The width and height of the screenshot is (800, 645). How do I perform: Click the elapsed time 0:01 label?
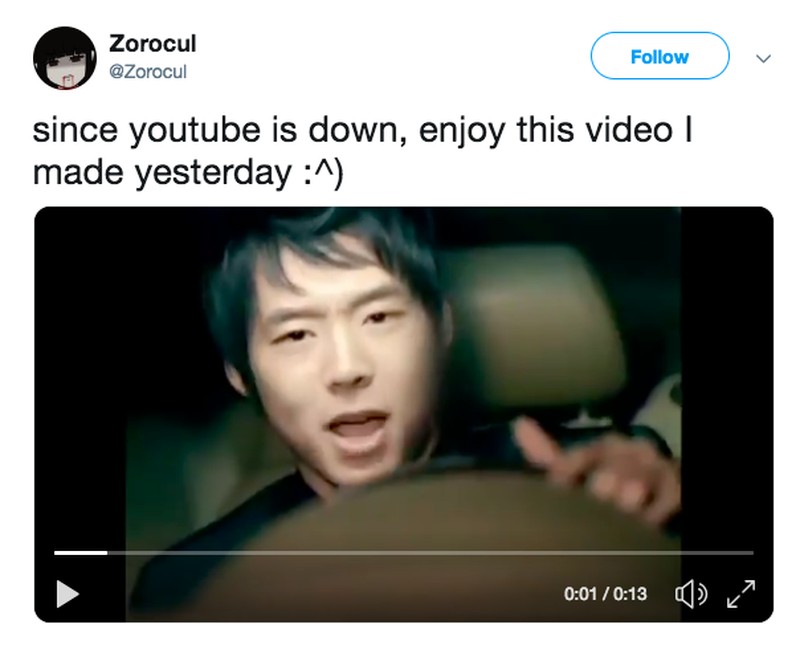(580, 594)
